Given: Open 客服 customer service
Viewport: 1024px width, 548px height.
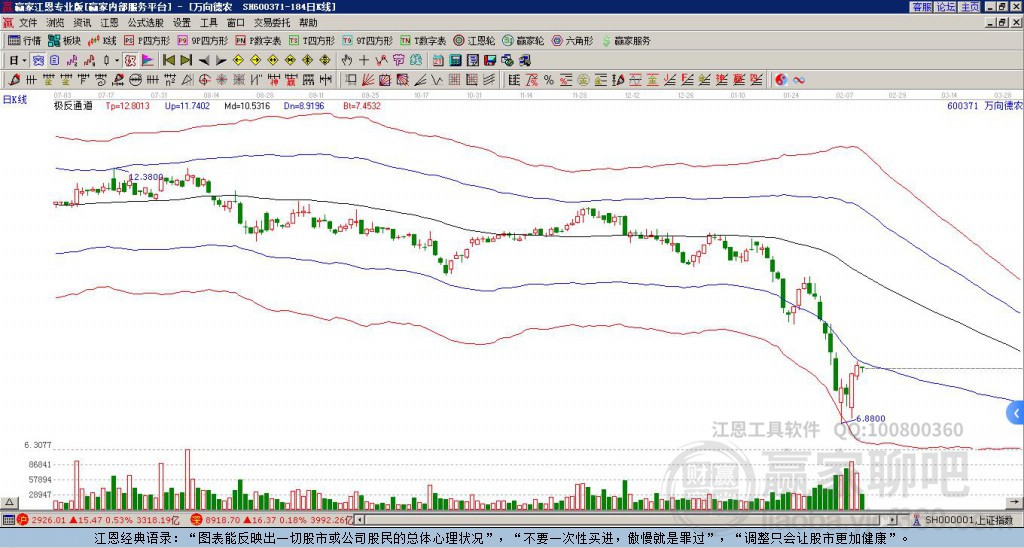Looking at the screenshot, I should point(921,7).
